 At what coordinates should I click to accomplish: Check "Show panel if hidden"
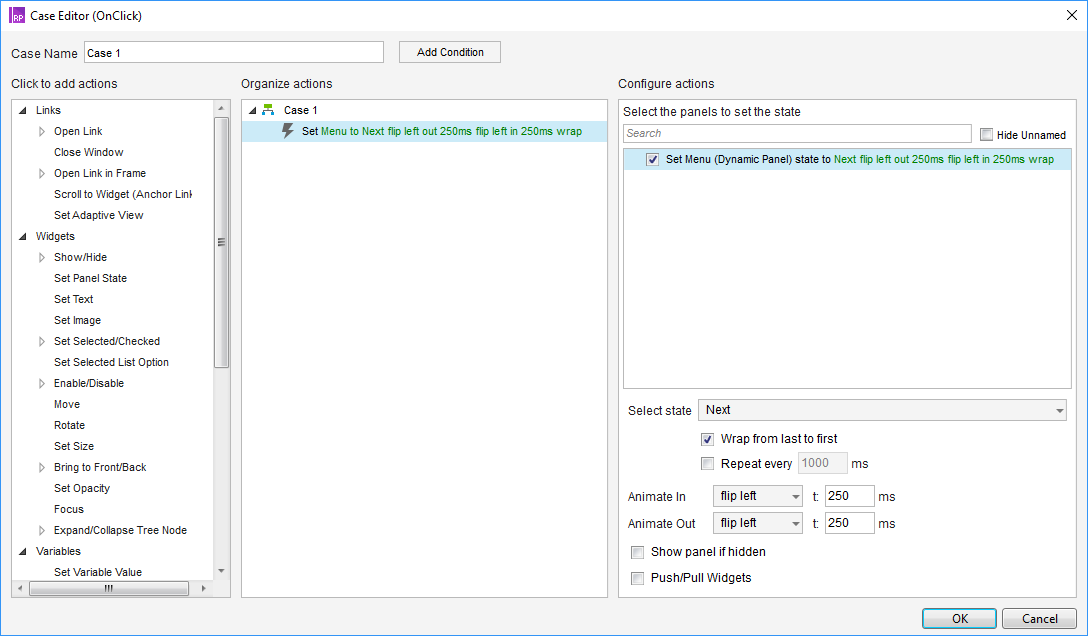(x=637, y=551)
